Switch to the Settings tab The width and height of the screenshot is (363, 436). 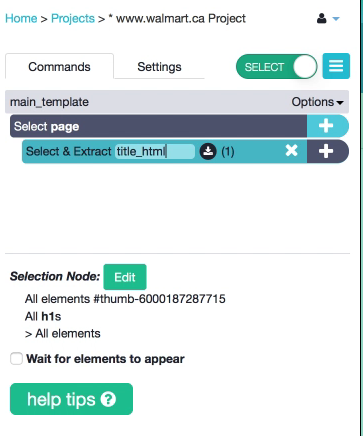(x=159, y=66)
